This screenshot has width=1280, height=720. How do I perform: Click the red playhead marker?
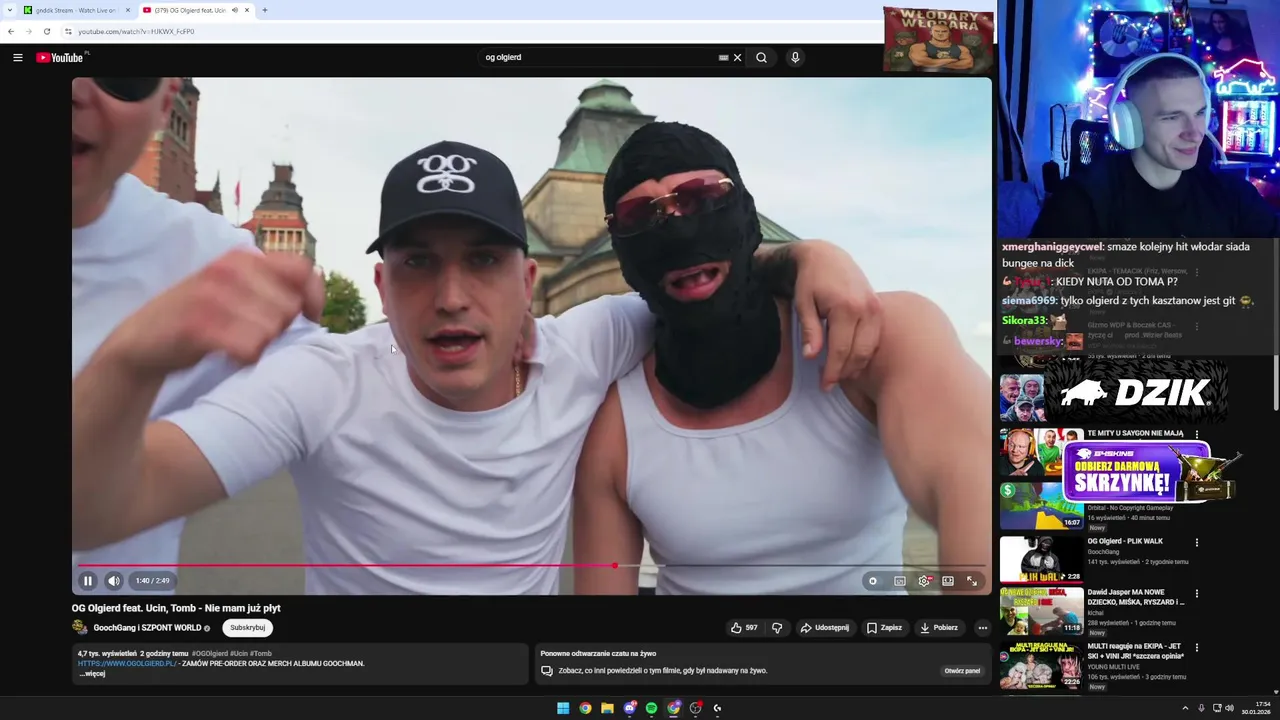tap(615, 566)
